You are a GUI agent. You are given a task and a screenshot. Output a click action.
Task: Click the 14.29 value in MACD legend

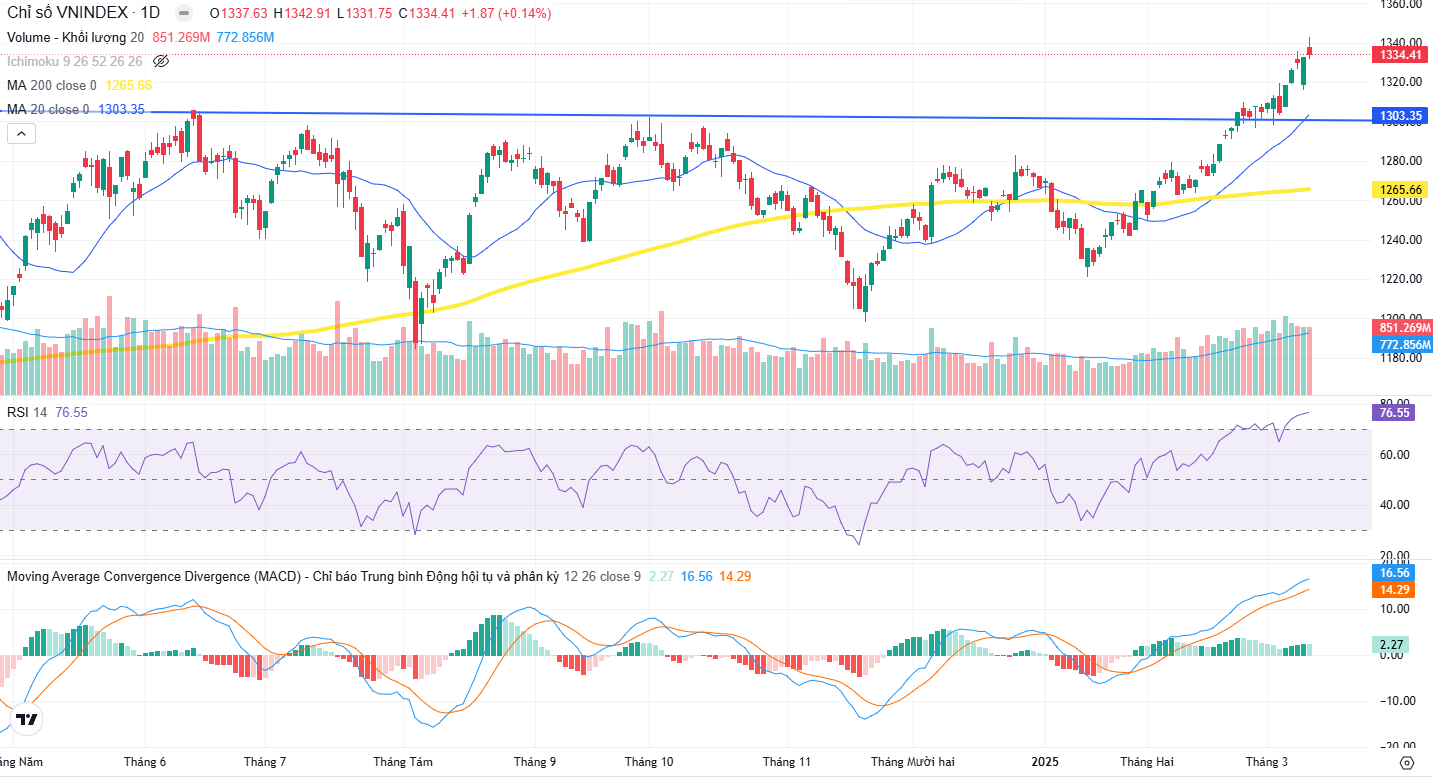point(735,577)
